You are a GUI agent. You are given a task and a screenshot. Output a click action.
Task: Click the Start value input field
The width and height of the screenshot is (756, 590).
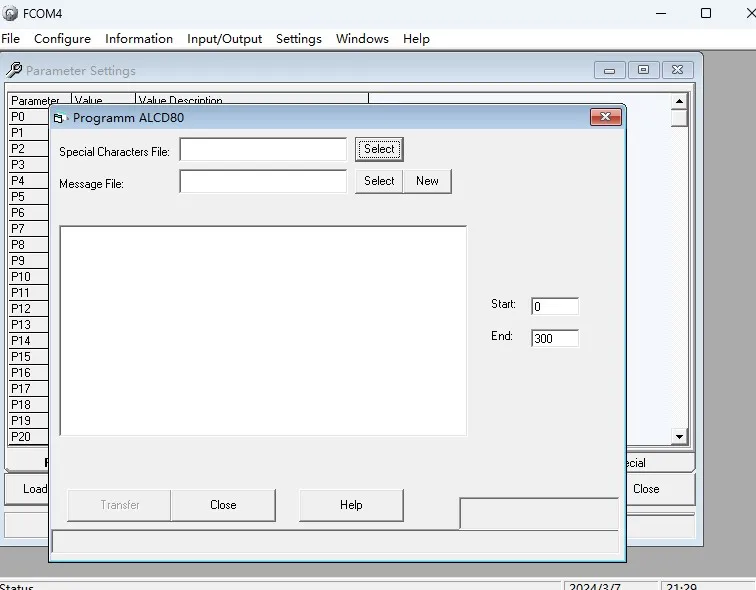click(x=554, y=306)
